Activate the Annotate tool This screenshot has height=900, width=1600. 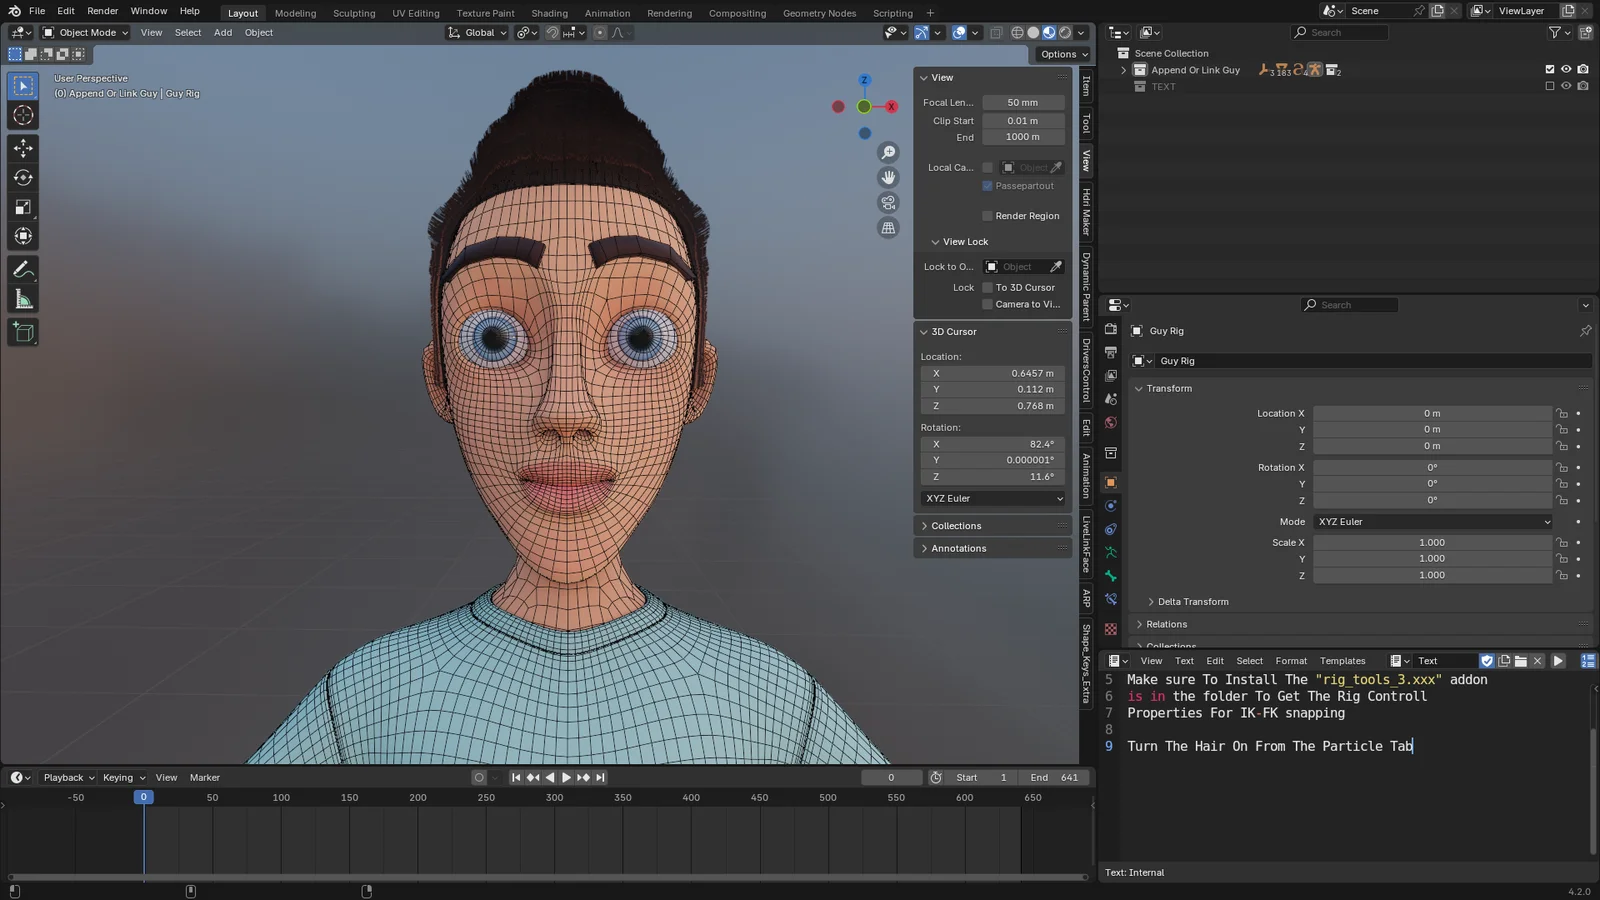[x=23, y=268]
